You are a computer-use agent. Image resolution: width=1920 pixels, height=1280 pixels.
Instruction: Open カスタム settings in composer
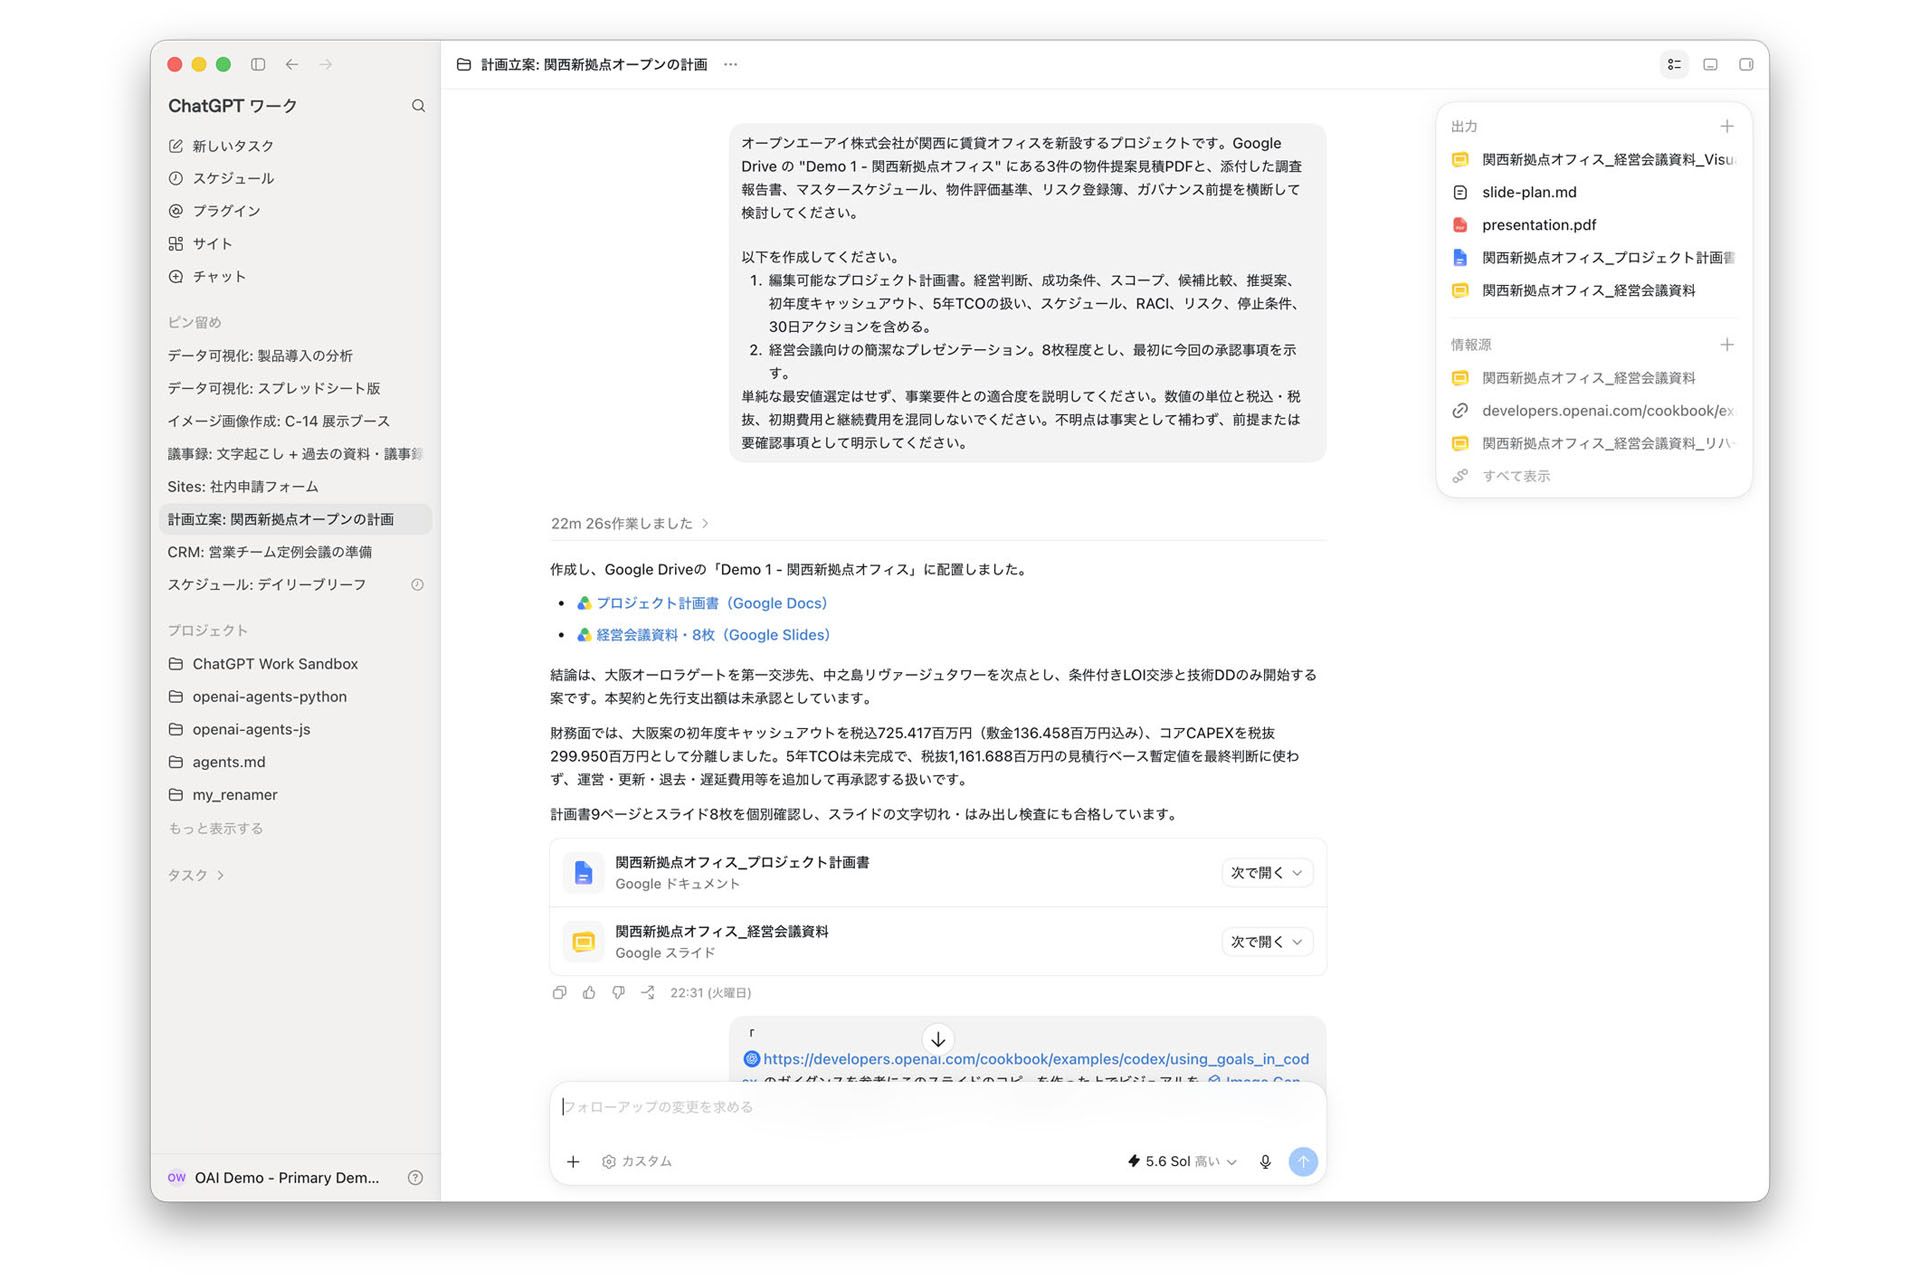637,1162
